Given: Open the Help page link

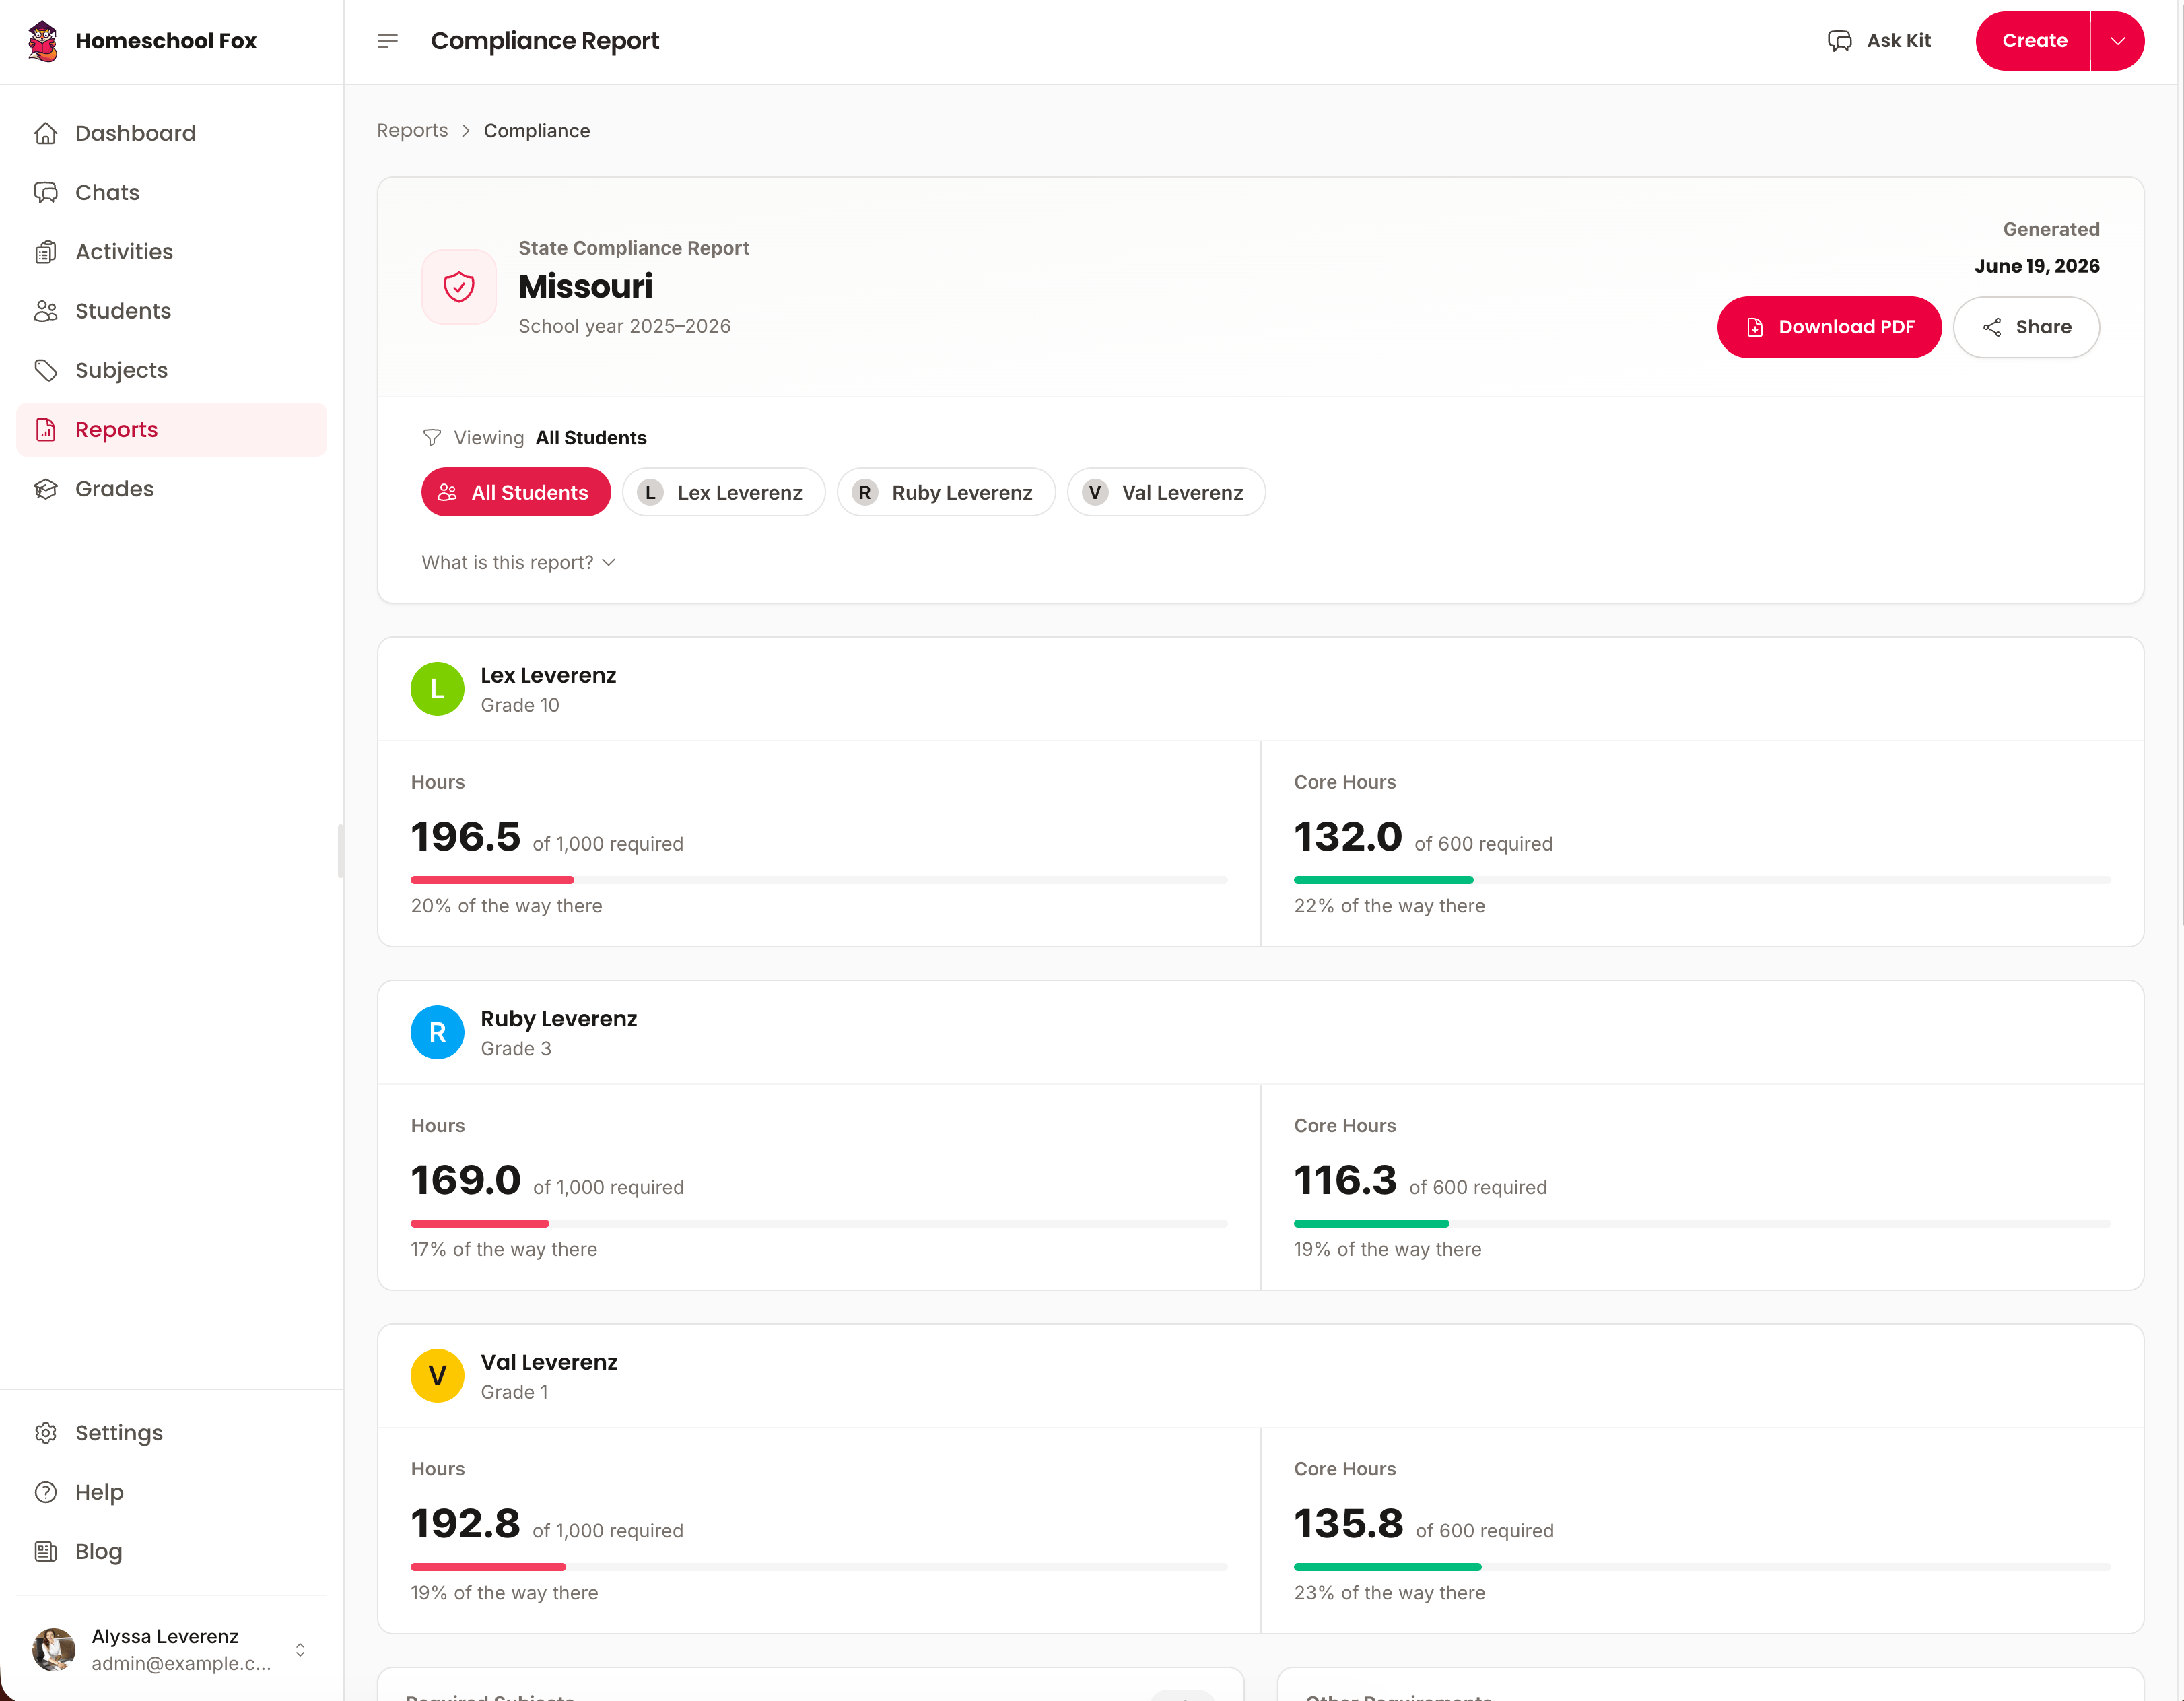Looking at the screenshot, I should (172, 1492).
